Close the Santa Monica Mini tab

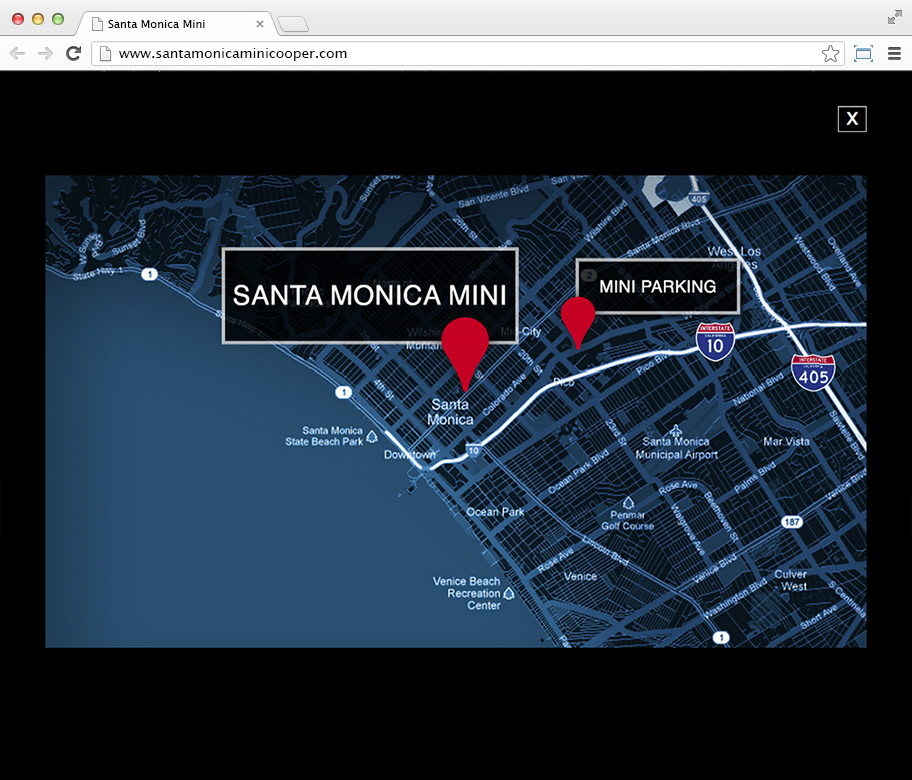click(x=259, y=24)
